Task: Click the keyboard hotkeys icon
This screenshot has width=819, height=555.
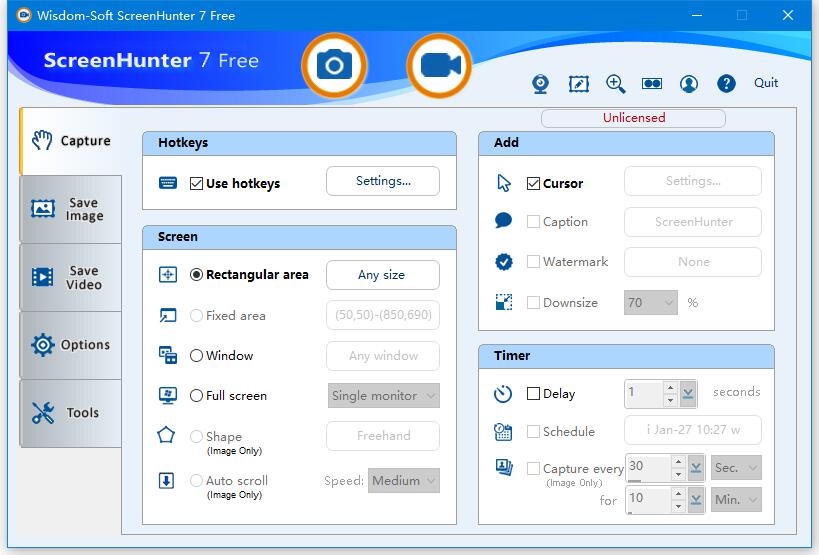Action: click(x=168, y=183)
